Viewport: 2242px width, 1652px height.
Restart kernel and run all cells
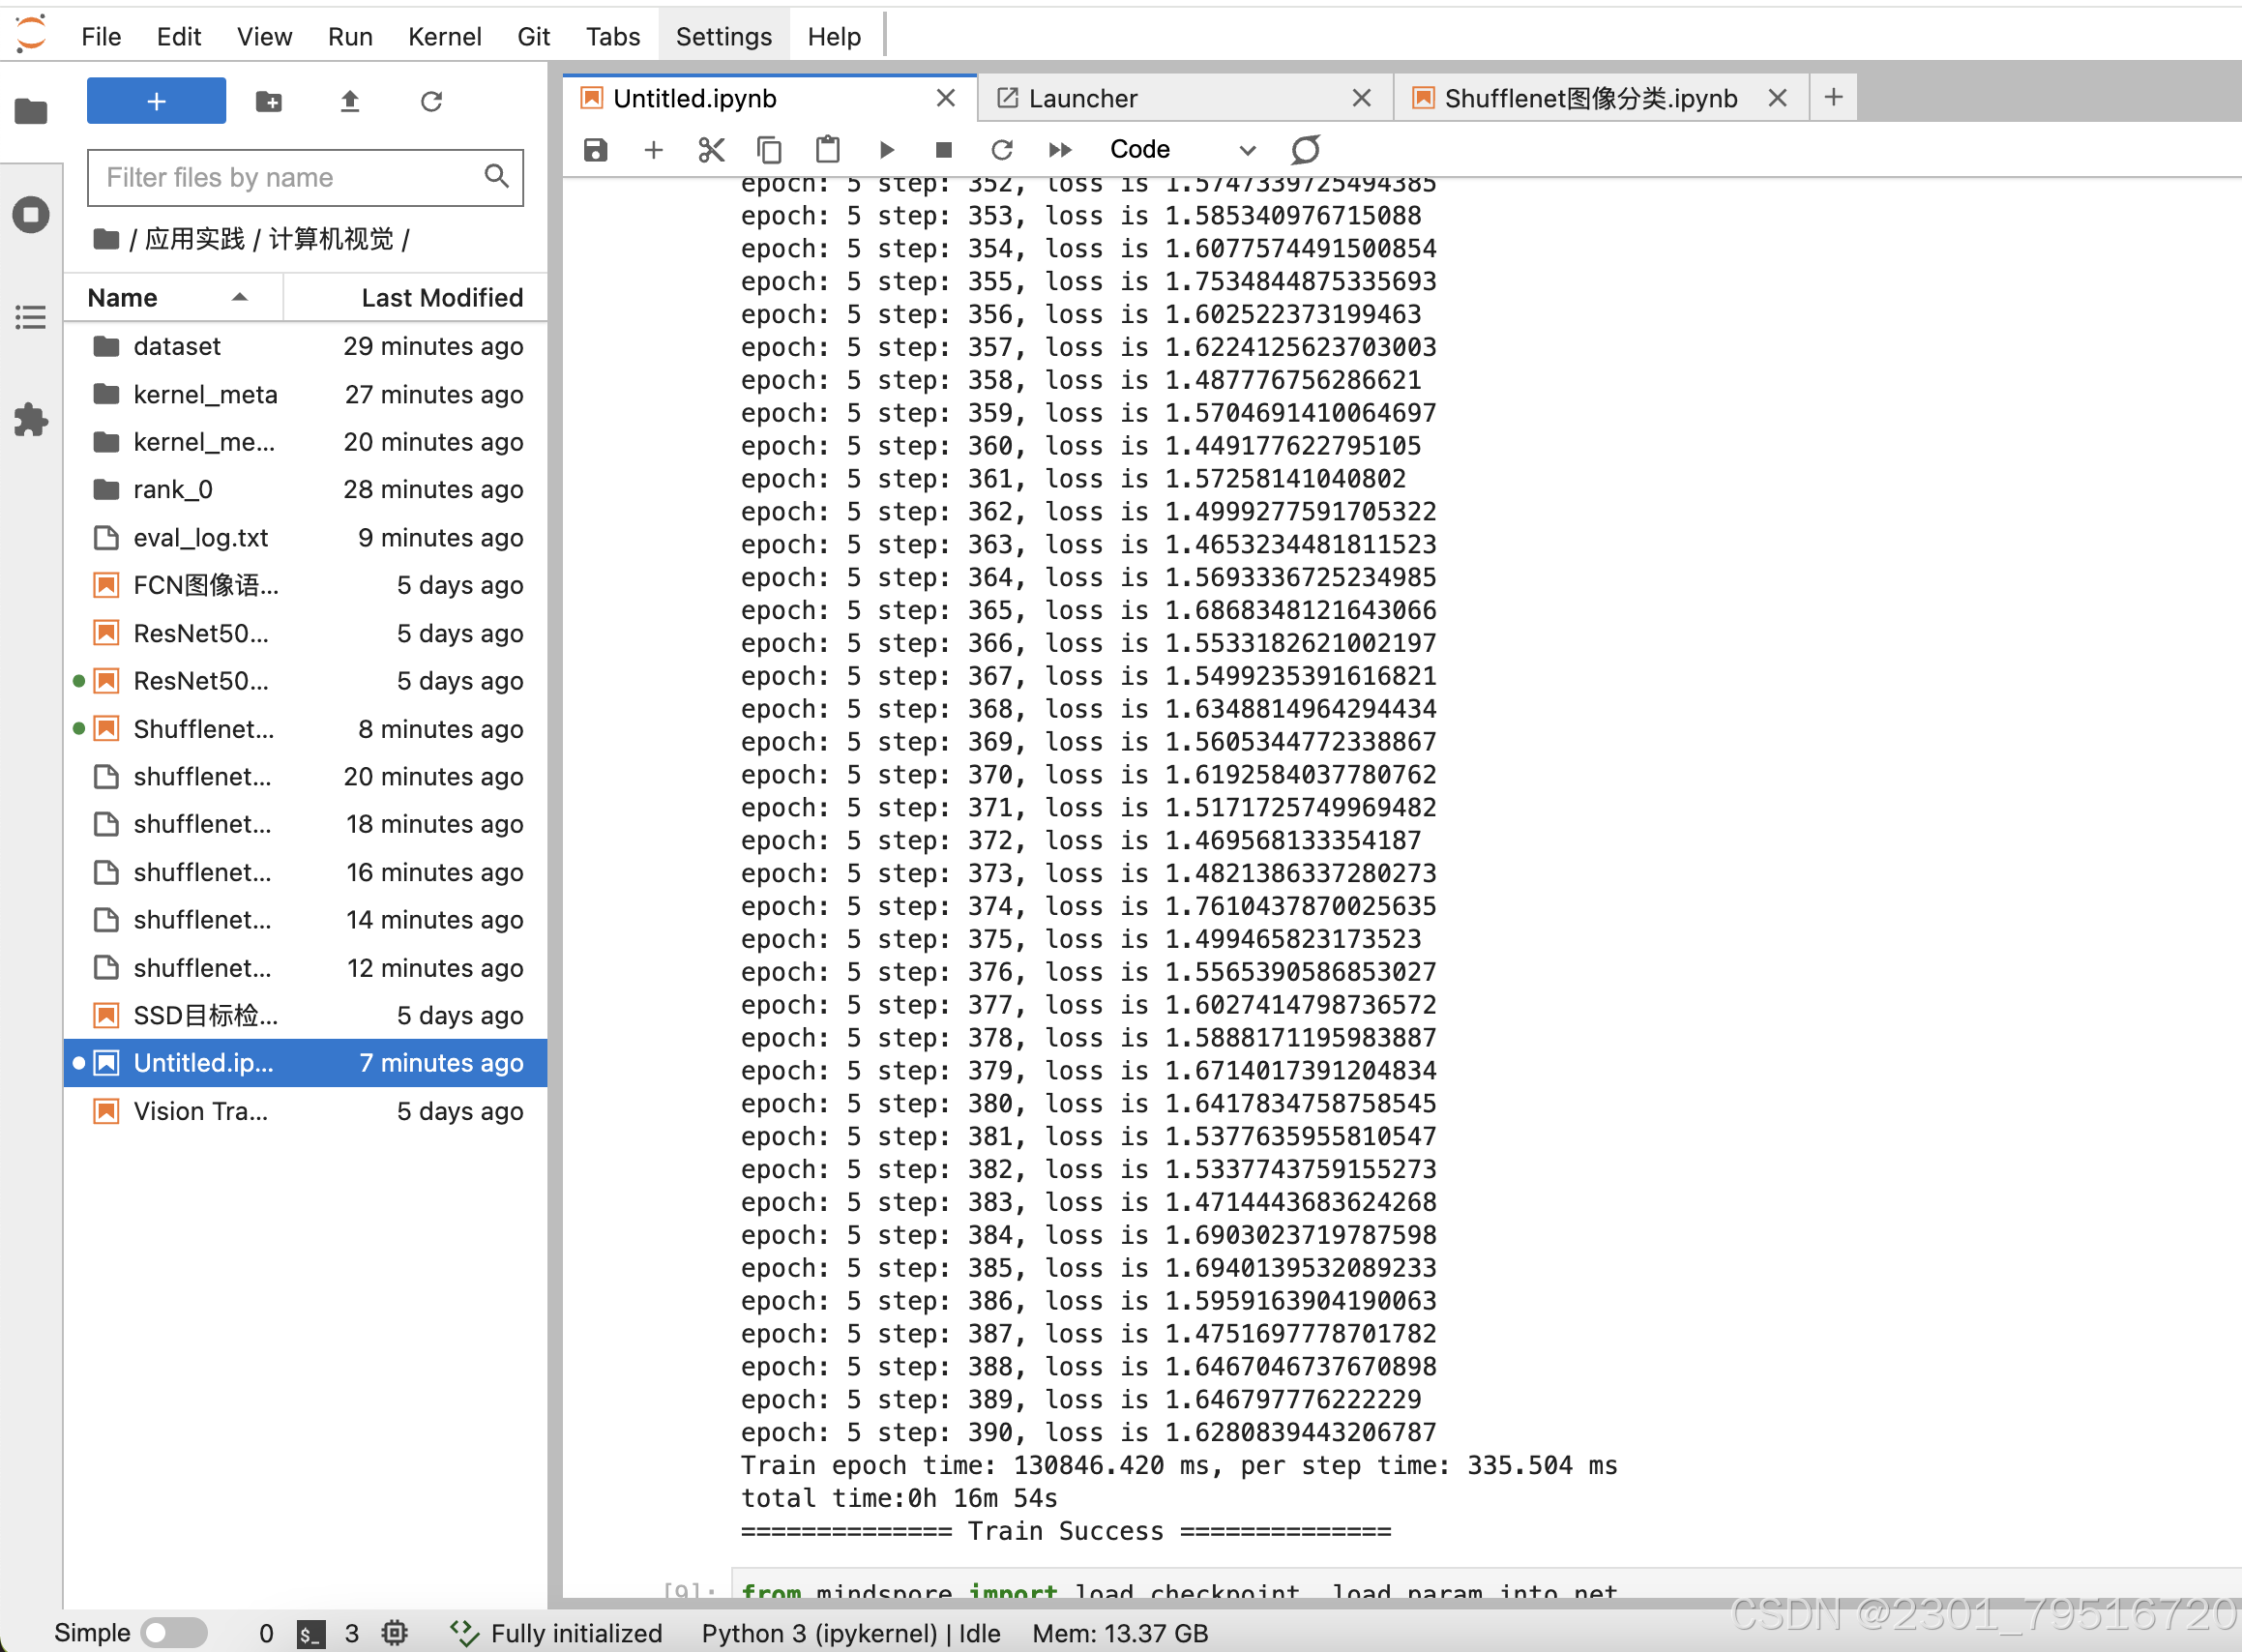(1060, 150)
